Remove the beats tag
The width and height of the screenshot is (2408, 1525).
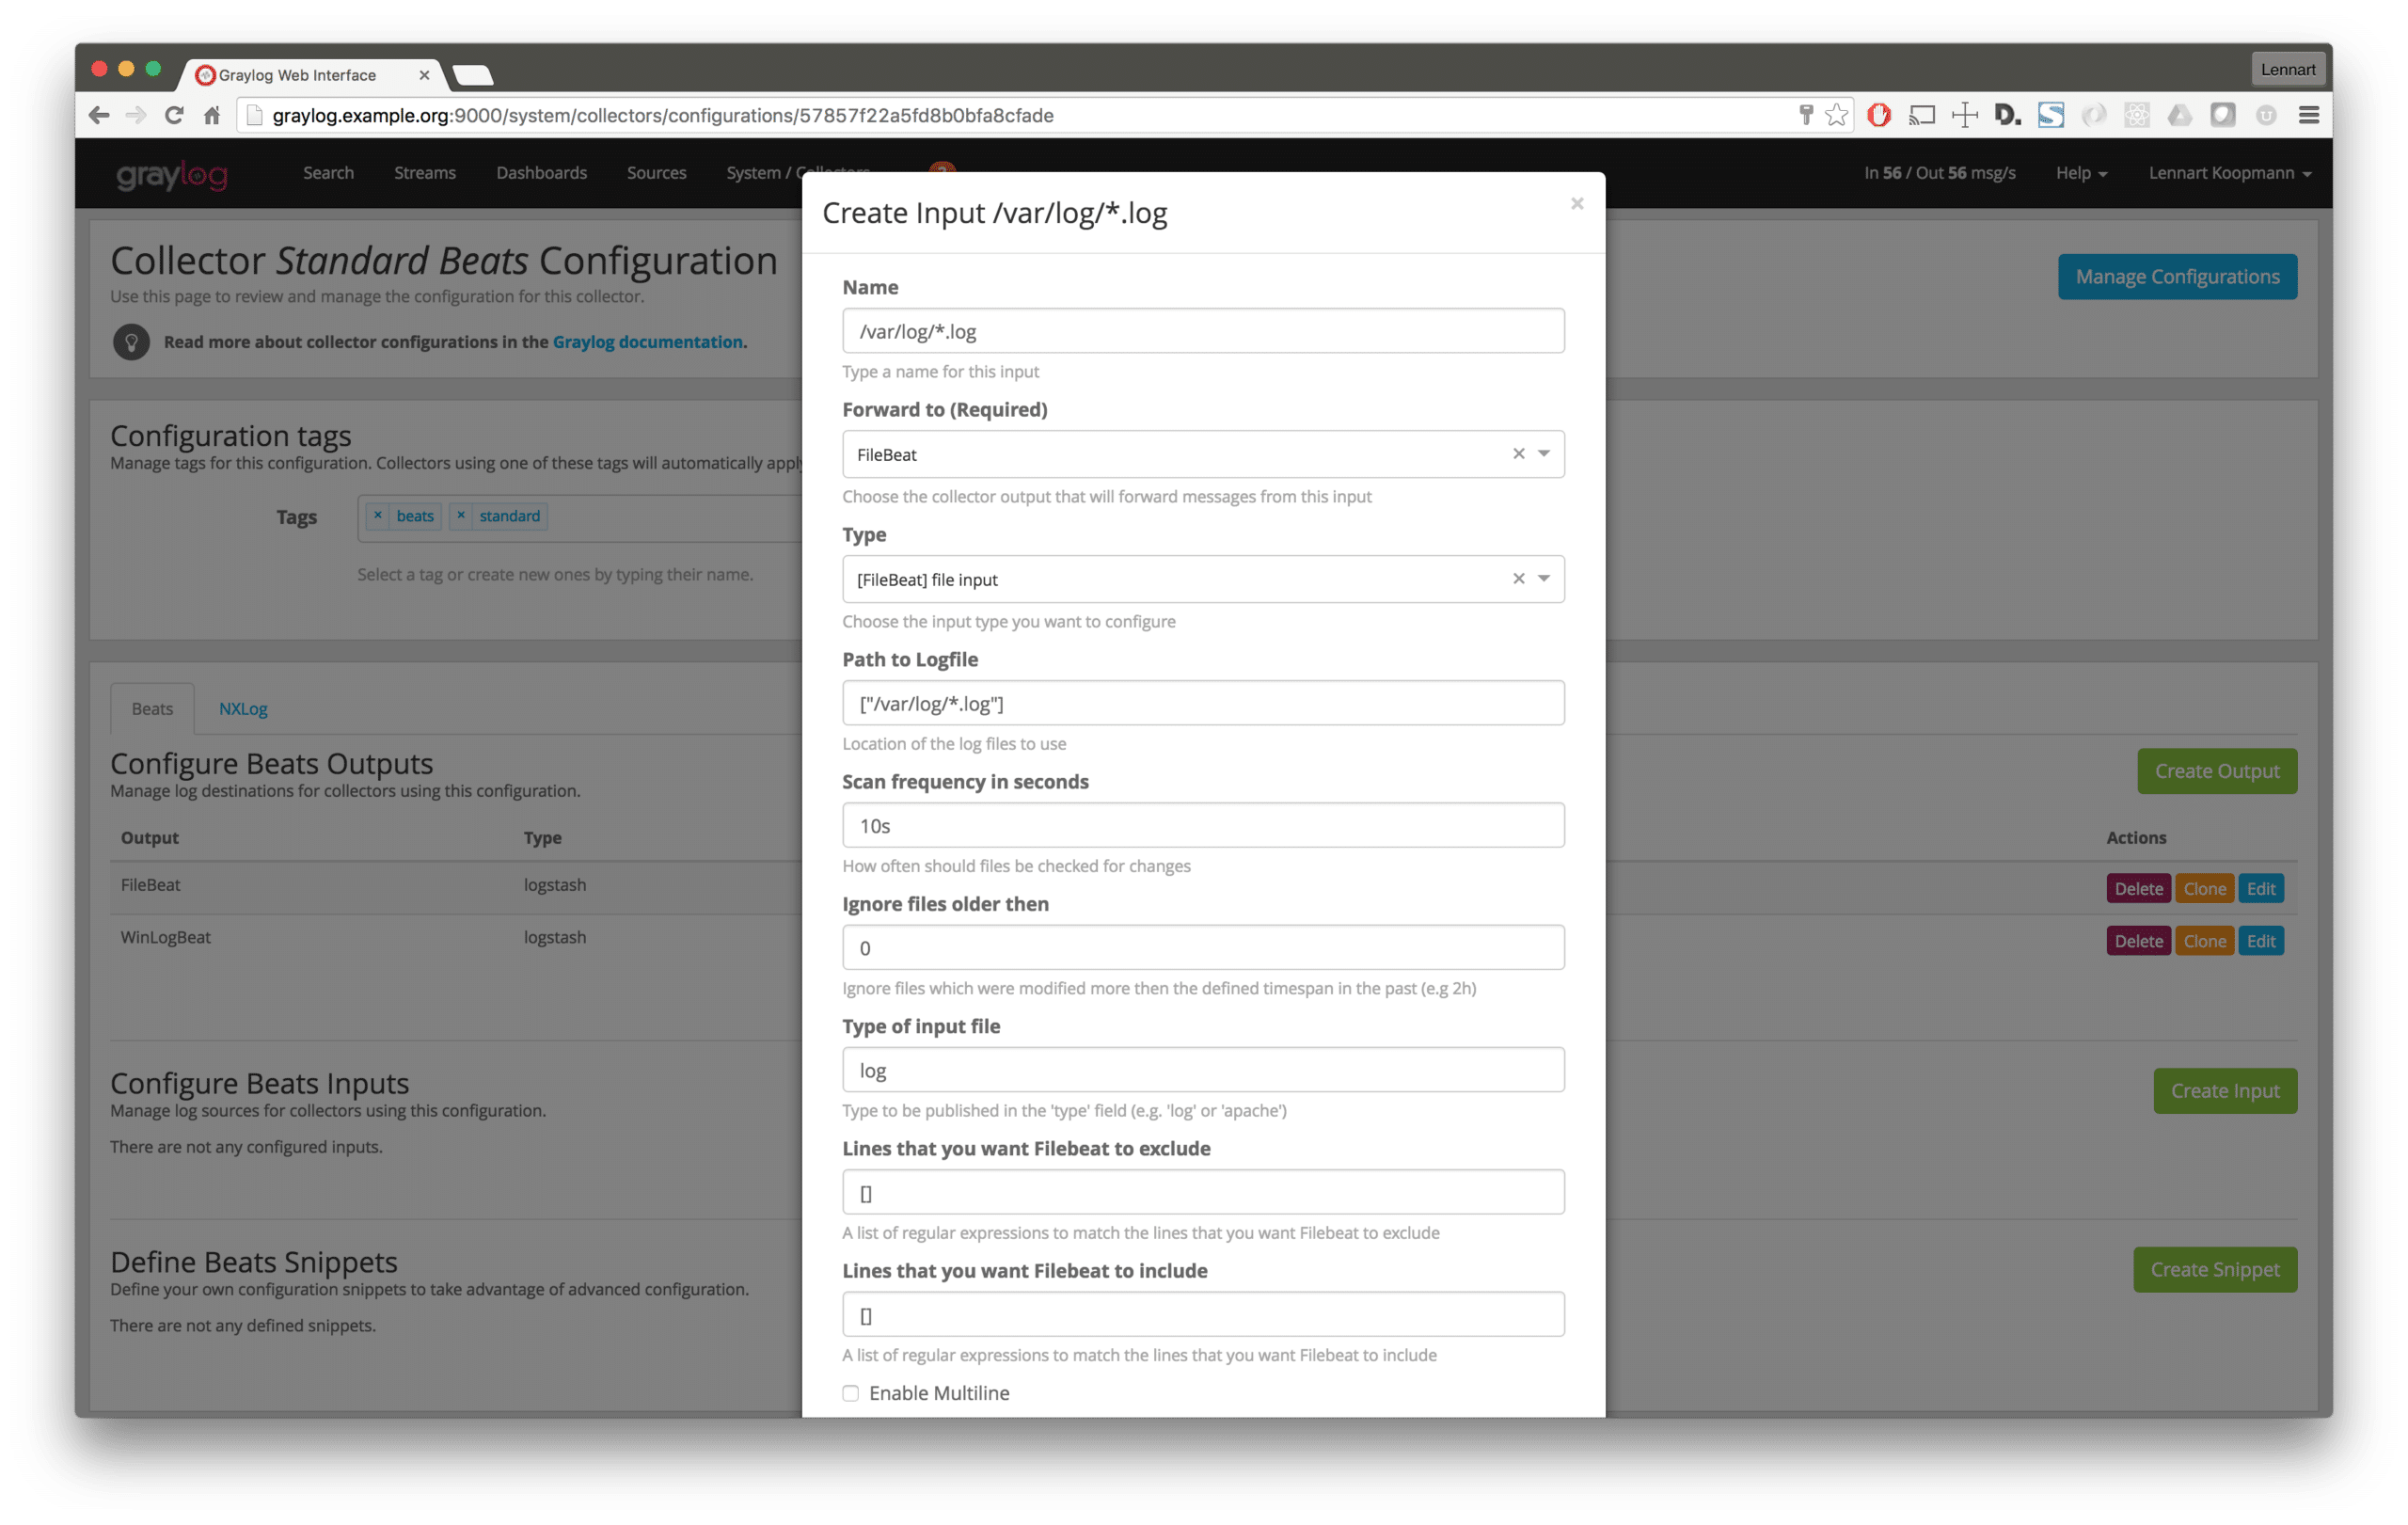click(x=378, y=516)
